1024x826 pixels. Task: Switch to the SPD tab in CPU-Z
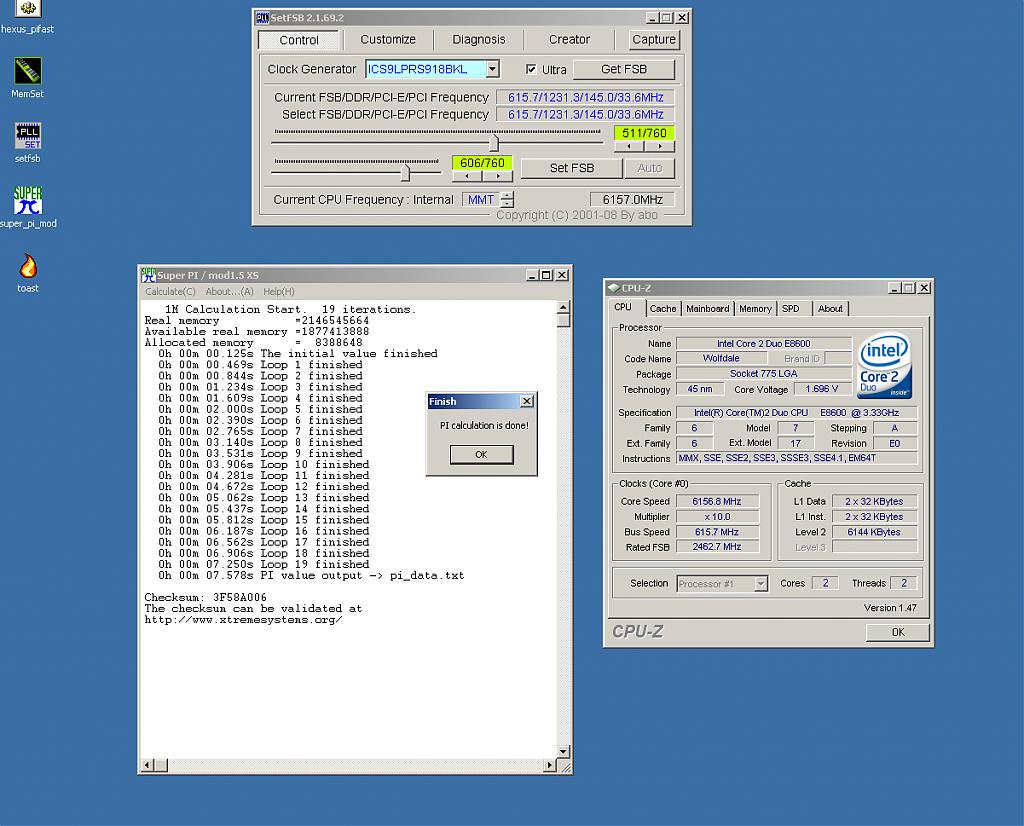click(x=791, y=309)
